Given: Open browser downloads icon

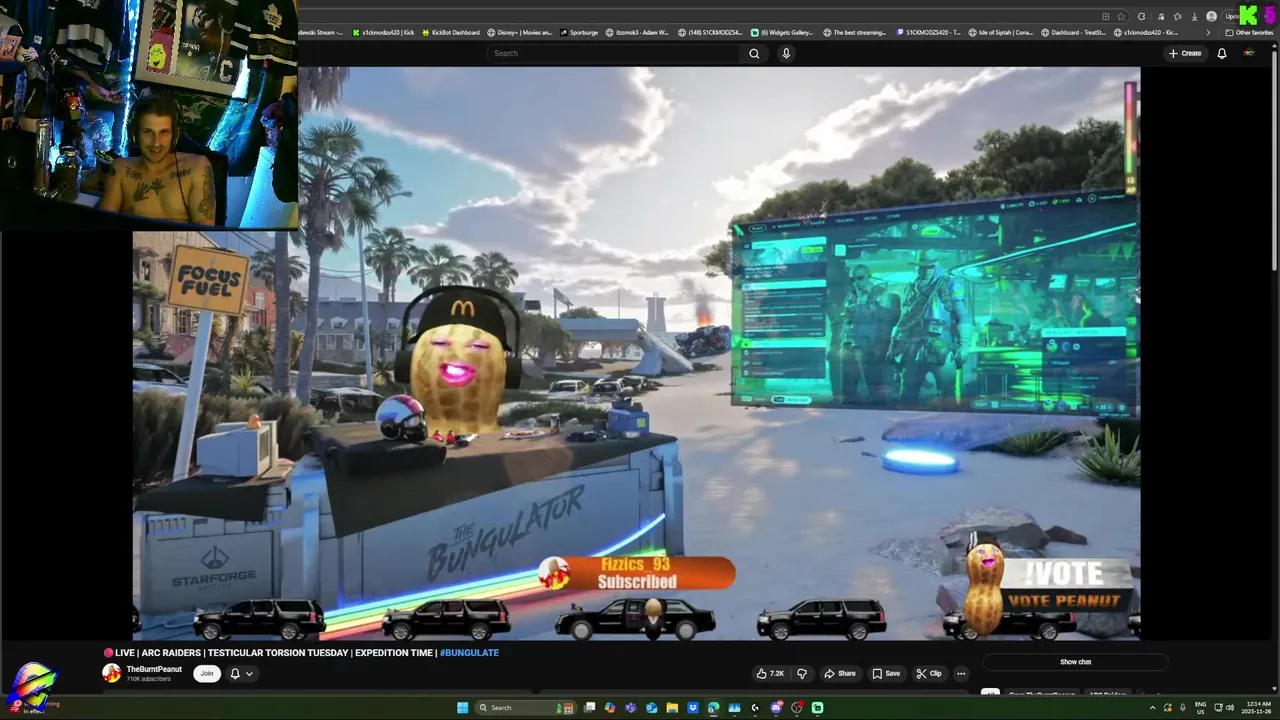Looking at the screenshot, I should coord(1194,16).
